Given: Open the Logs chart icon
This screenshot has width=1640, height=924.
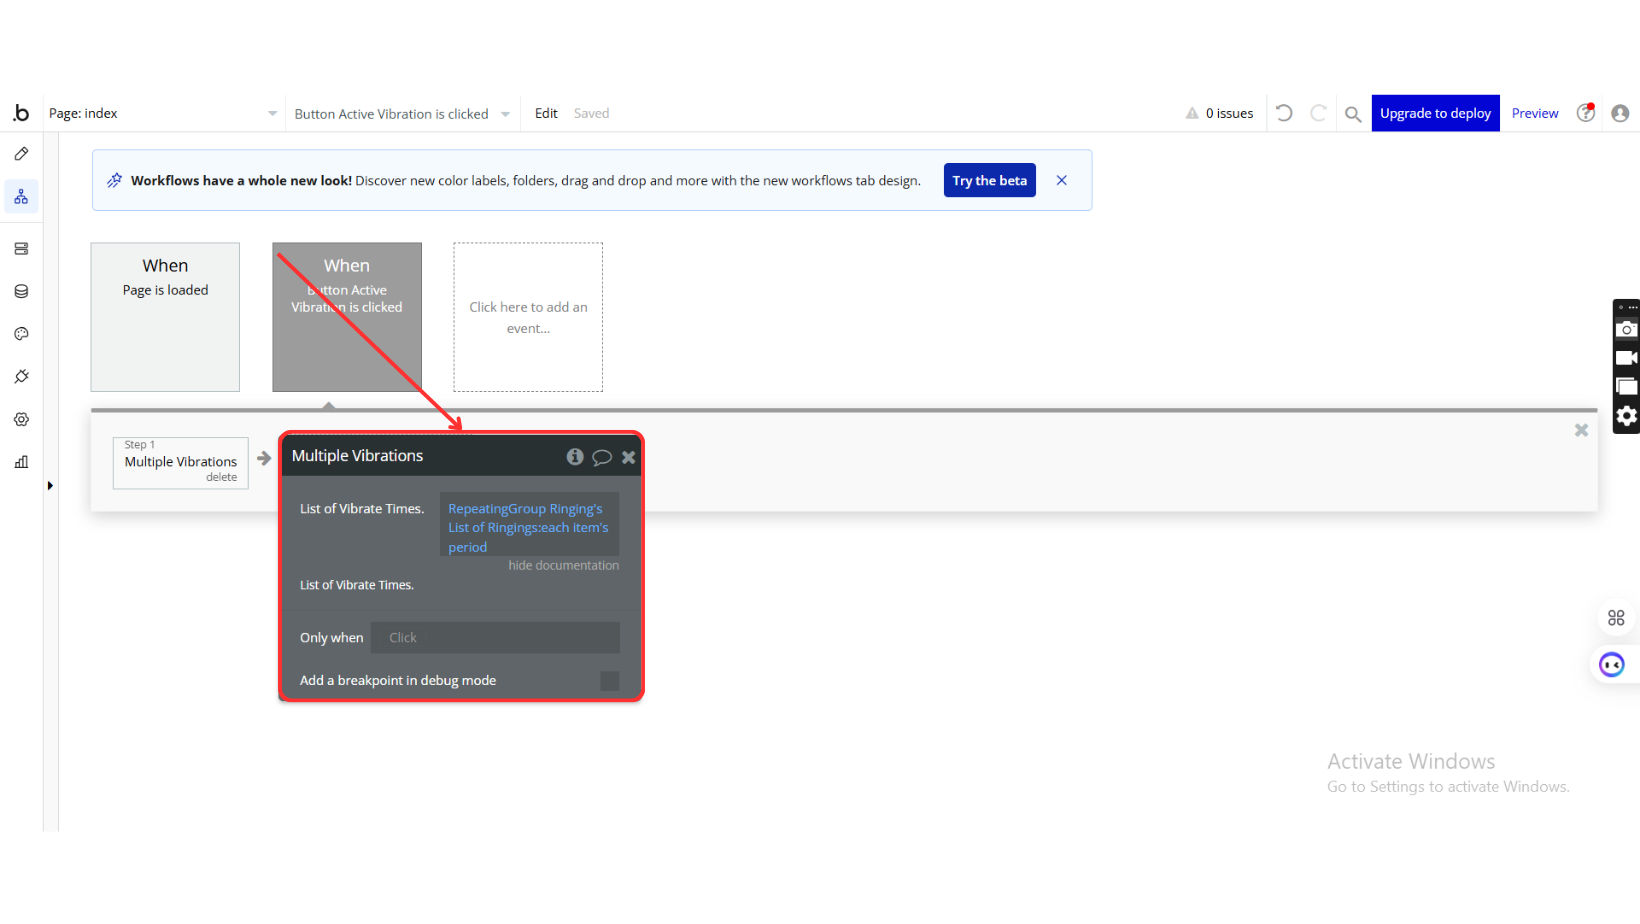Looking at the screenshot, I should (x=21, y=462).
